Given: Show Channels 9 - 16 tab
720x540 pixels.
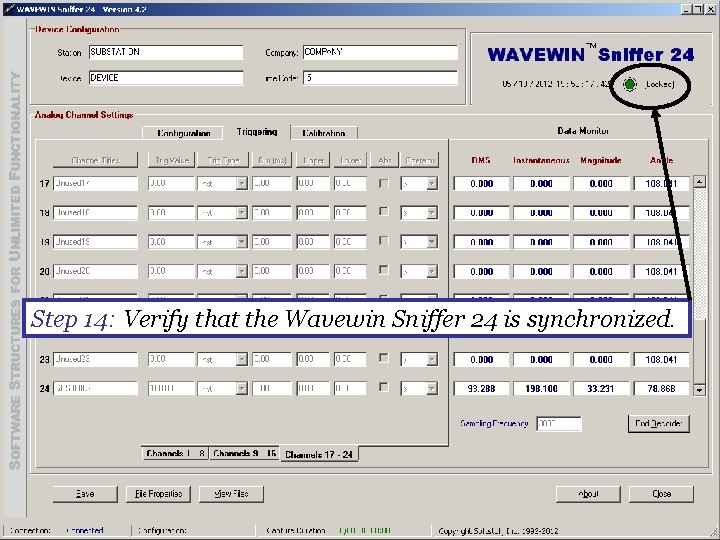Looking at the screenshot, I should [244, 453].
